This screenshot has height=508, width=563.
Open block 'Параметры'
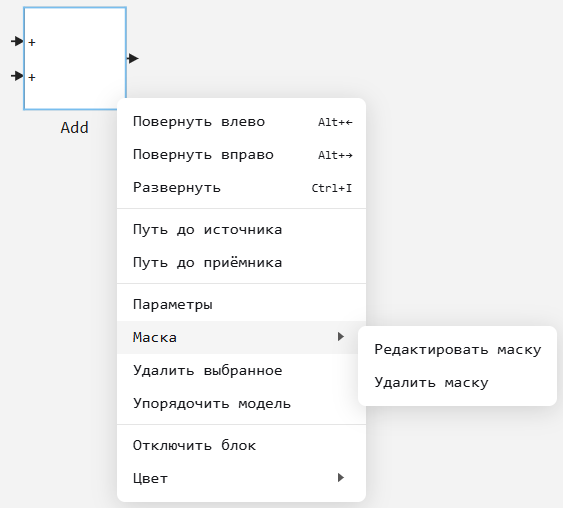tap(241, 304)
